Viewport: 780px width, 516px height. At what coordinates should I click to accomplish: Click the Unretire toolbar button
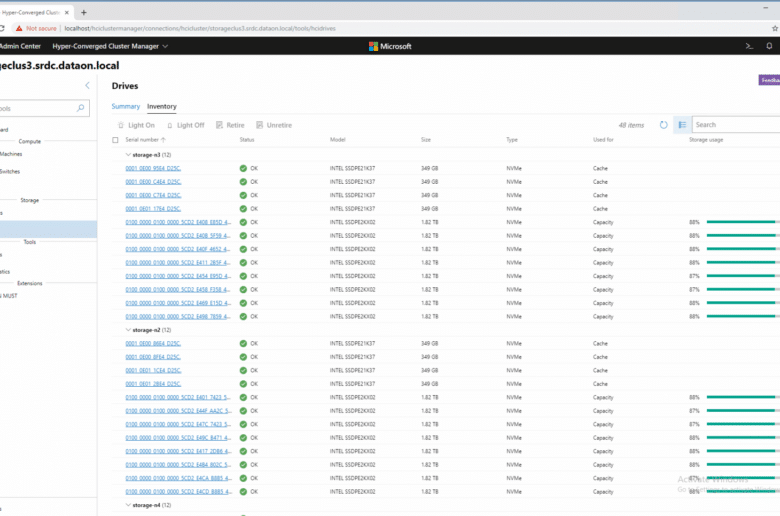(274, 125)
